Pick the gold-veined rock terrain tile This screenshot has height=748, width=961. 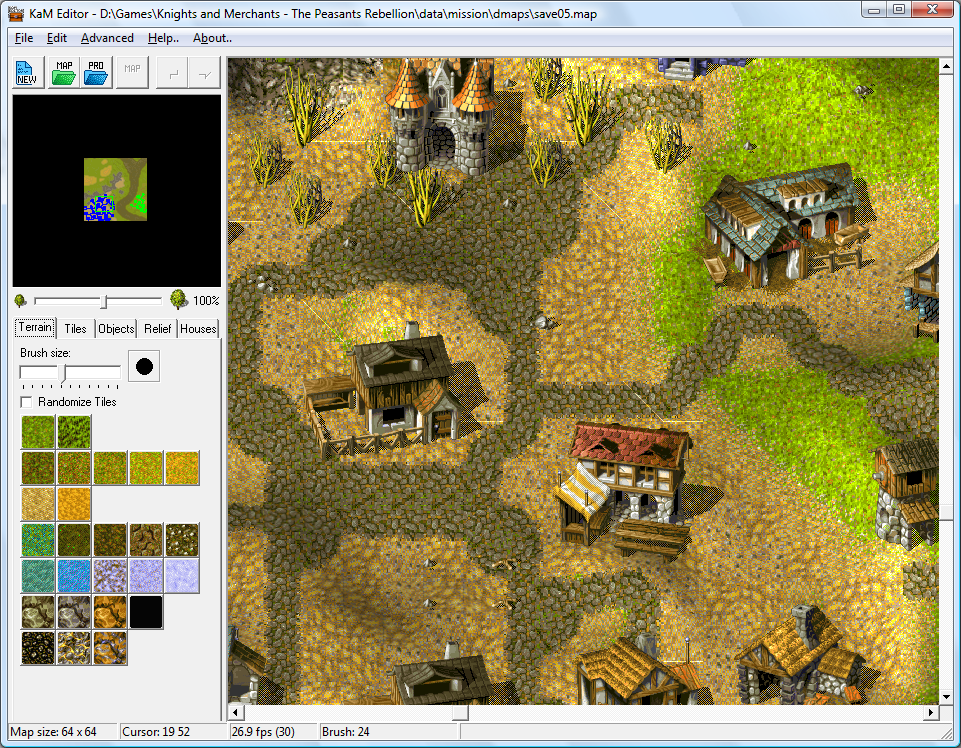tap(74, 648)
